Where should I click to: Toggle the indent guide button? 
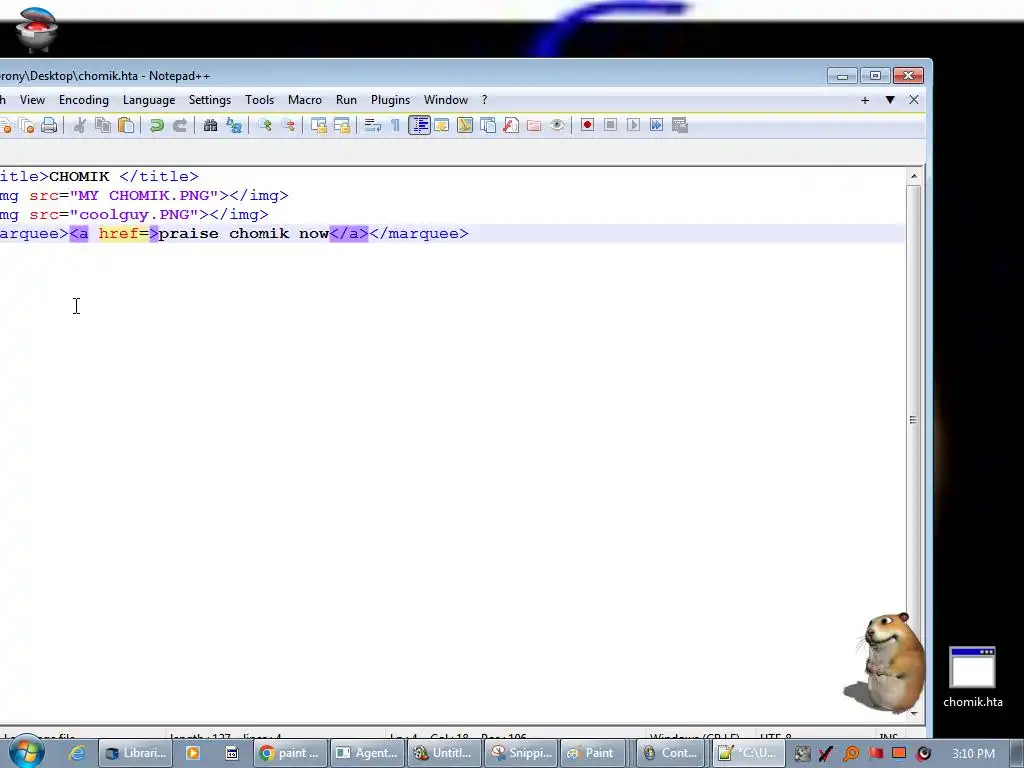pos(419,125)
